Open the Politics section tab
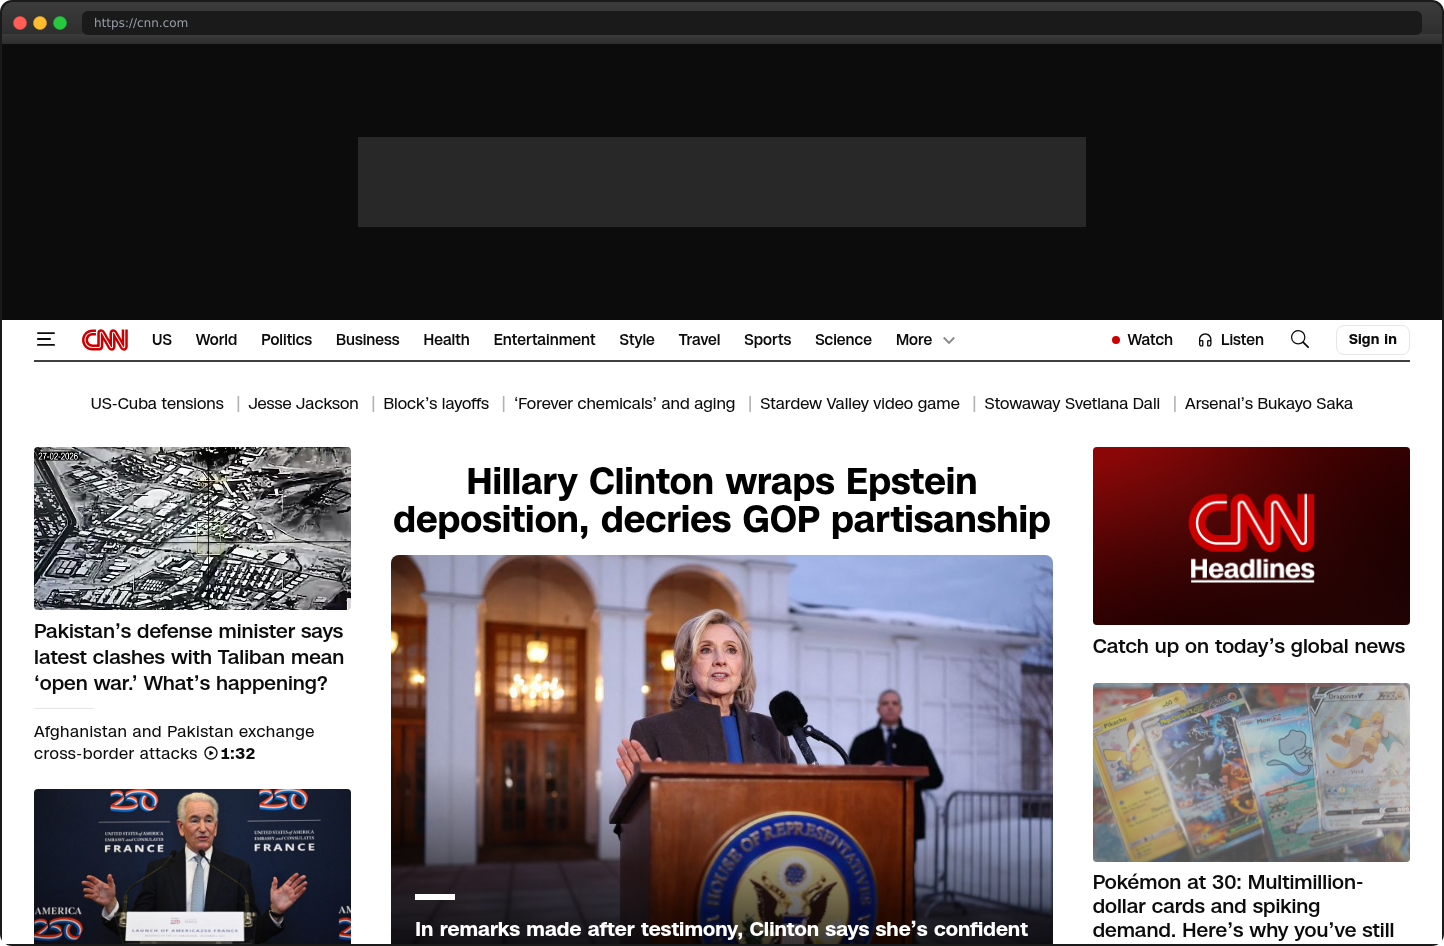Image resolution: width=1444 pixels, height=946 pixels. point(286,340)
